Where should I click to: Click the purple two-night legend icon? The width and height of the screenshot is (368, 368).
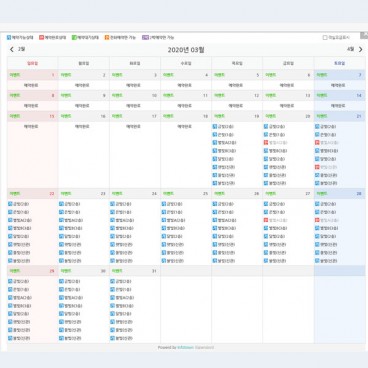145,38
